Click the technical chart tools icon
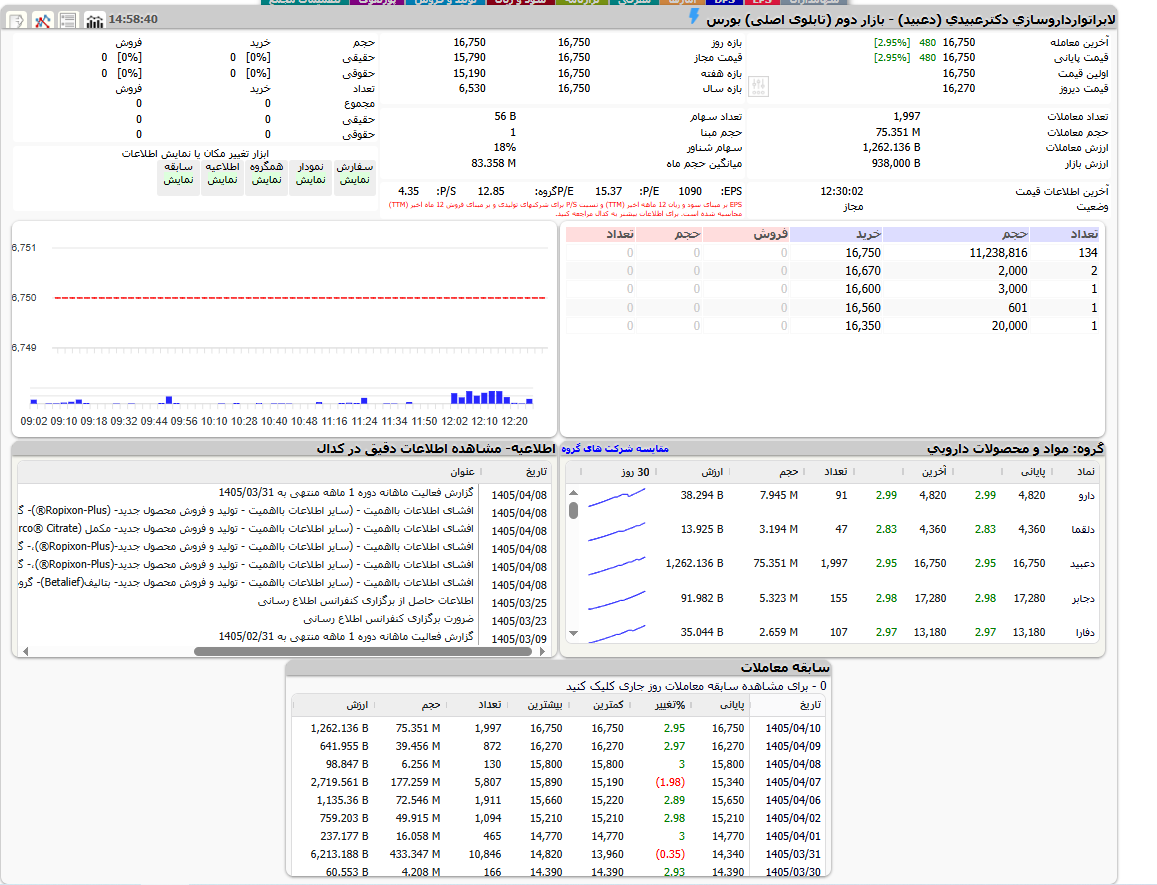Screen dimensions: 1157x885 [x=43, y=21]
